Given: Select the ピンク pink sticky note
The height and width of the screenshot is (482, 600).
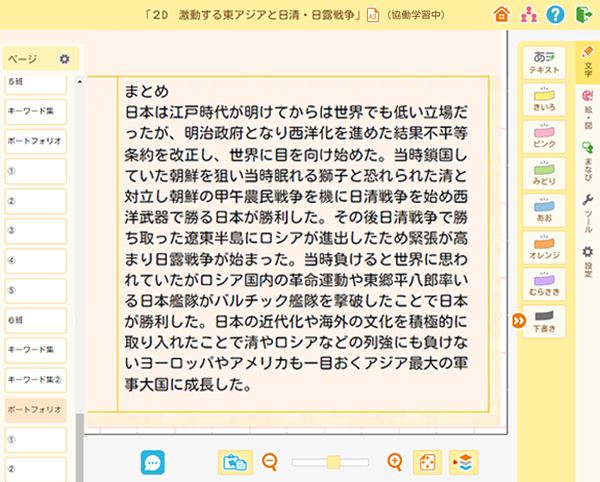Looking at the screenshot, I should (x=544, y=136).
